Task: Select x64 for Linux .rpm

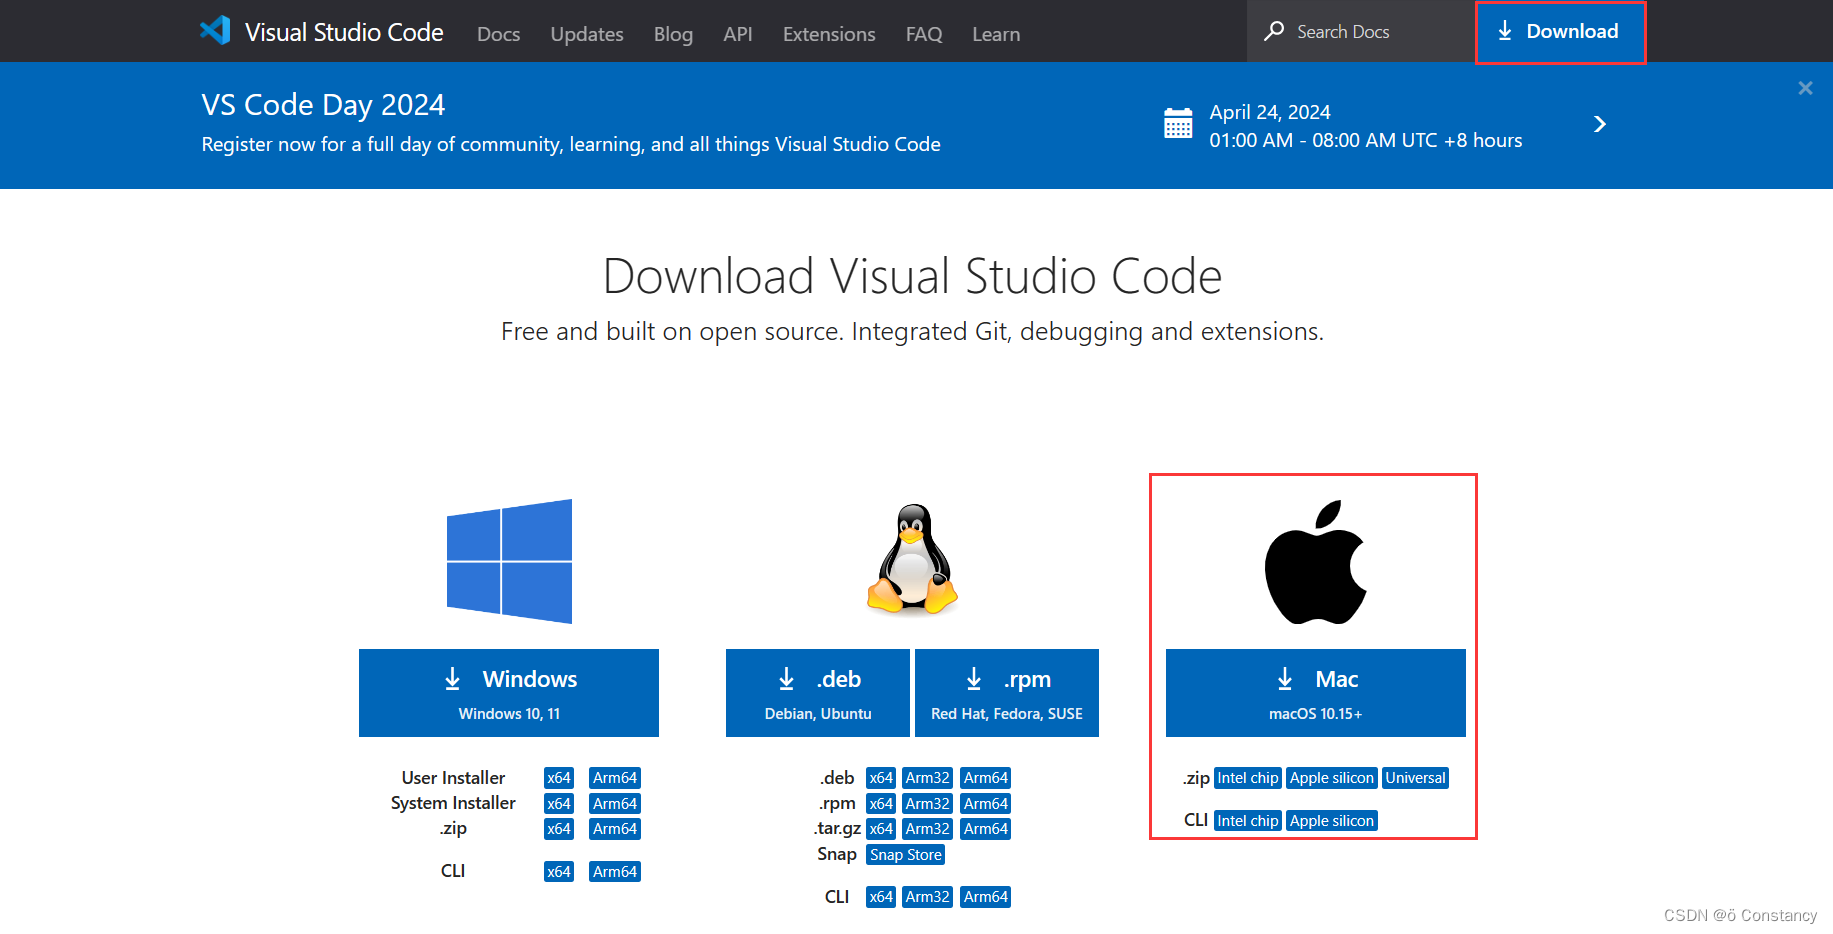Action: [881, 804]
